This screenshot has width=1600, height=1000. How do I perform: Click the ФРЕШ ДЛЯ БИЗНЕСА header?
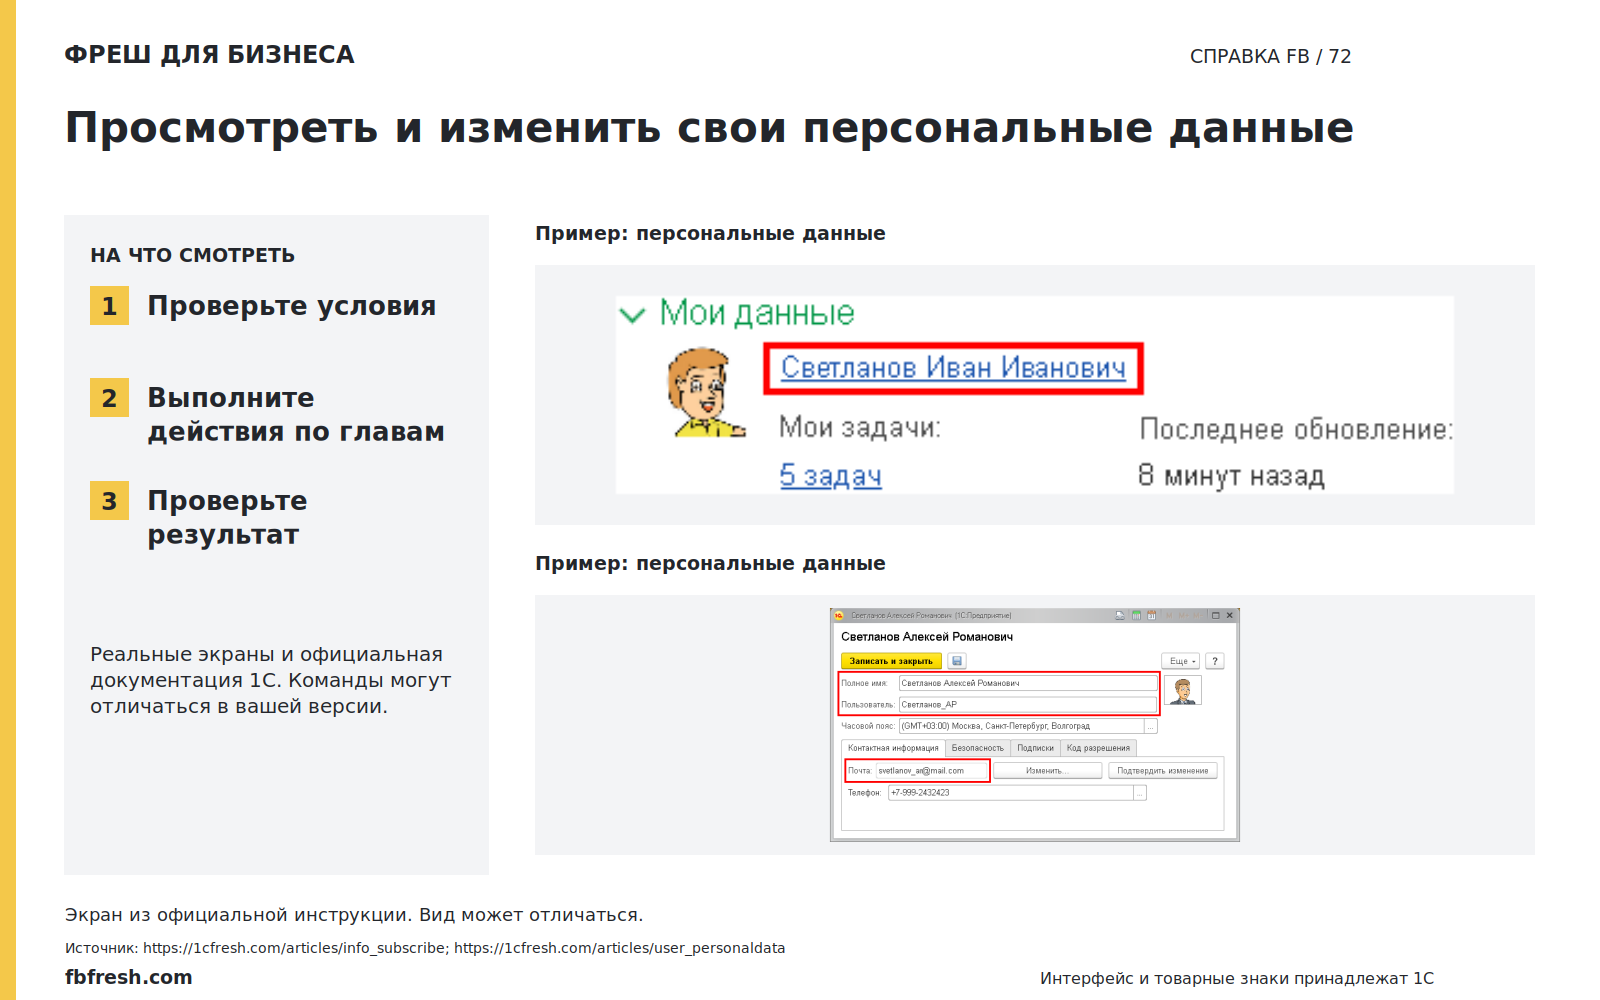pyautogui.click(x=210, y=54)
